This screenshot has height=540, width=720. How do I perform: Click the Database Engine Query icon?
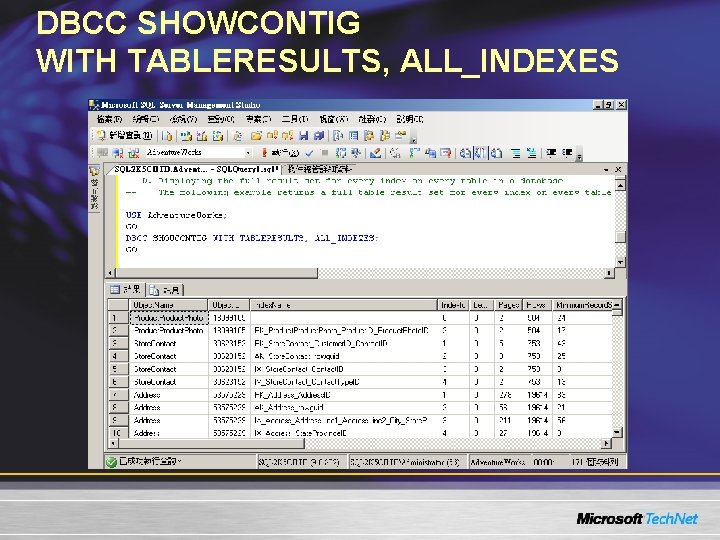coord(167,136)
